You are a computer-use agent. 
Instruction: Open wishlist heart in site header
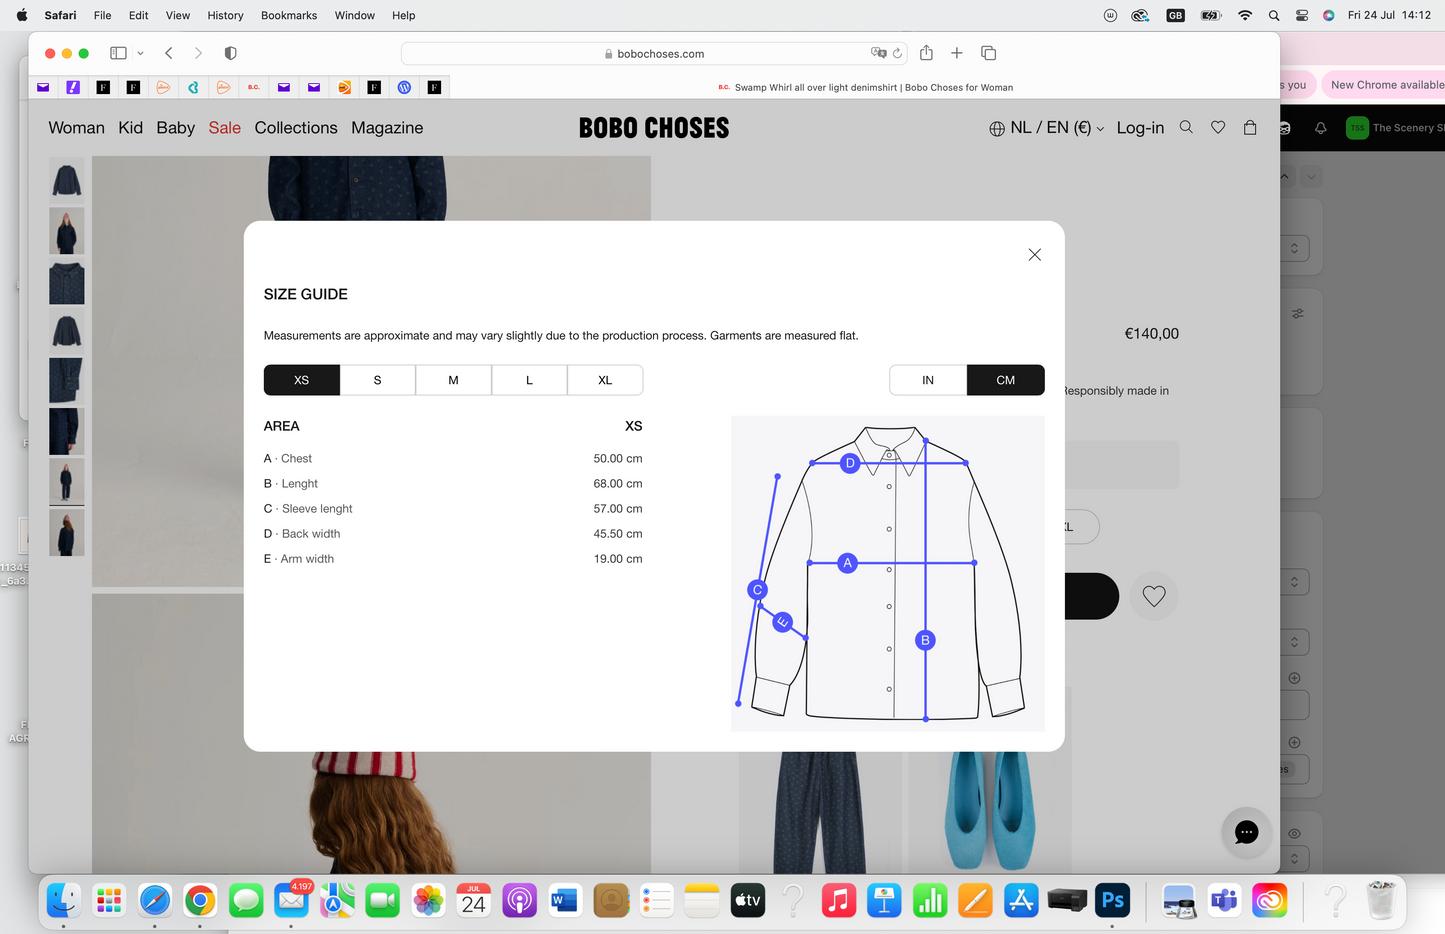[x=1218, y=127]
